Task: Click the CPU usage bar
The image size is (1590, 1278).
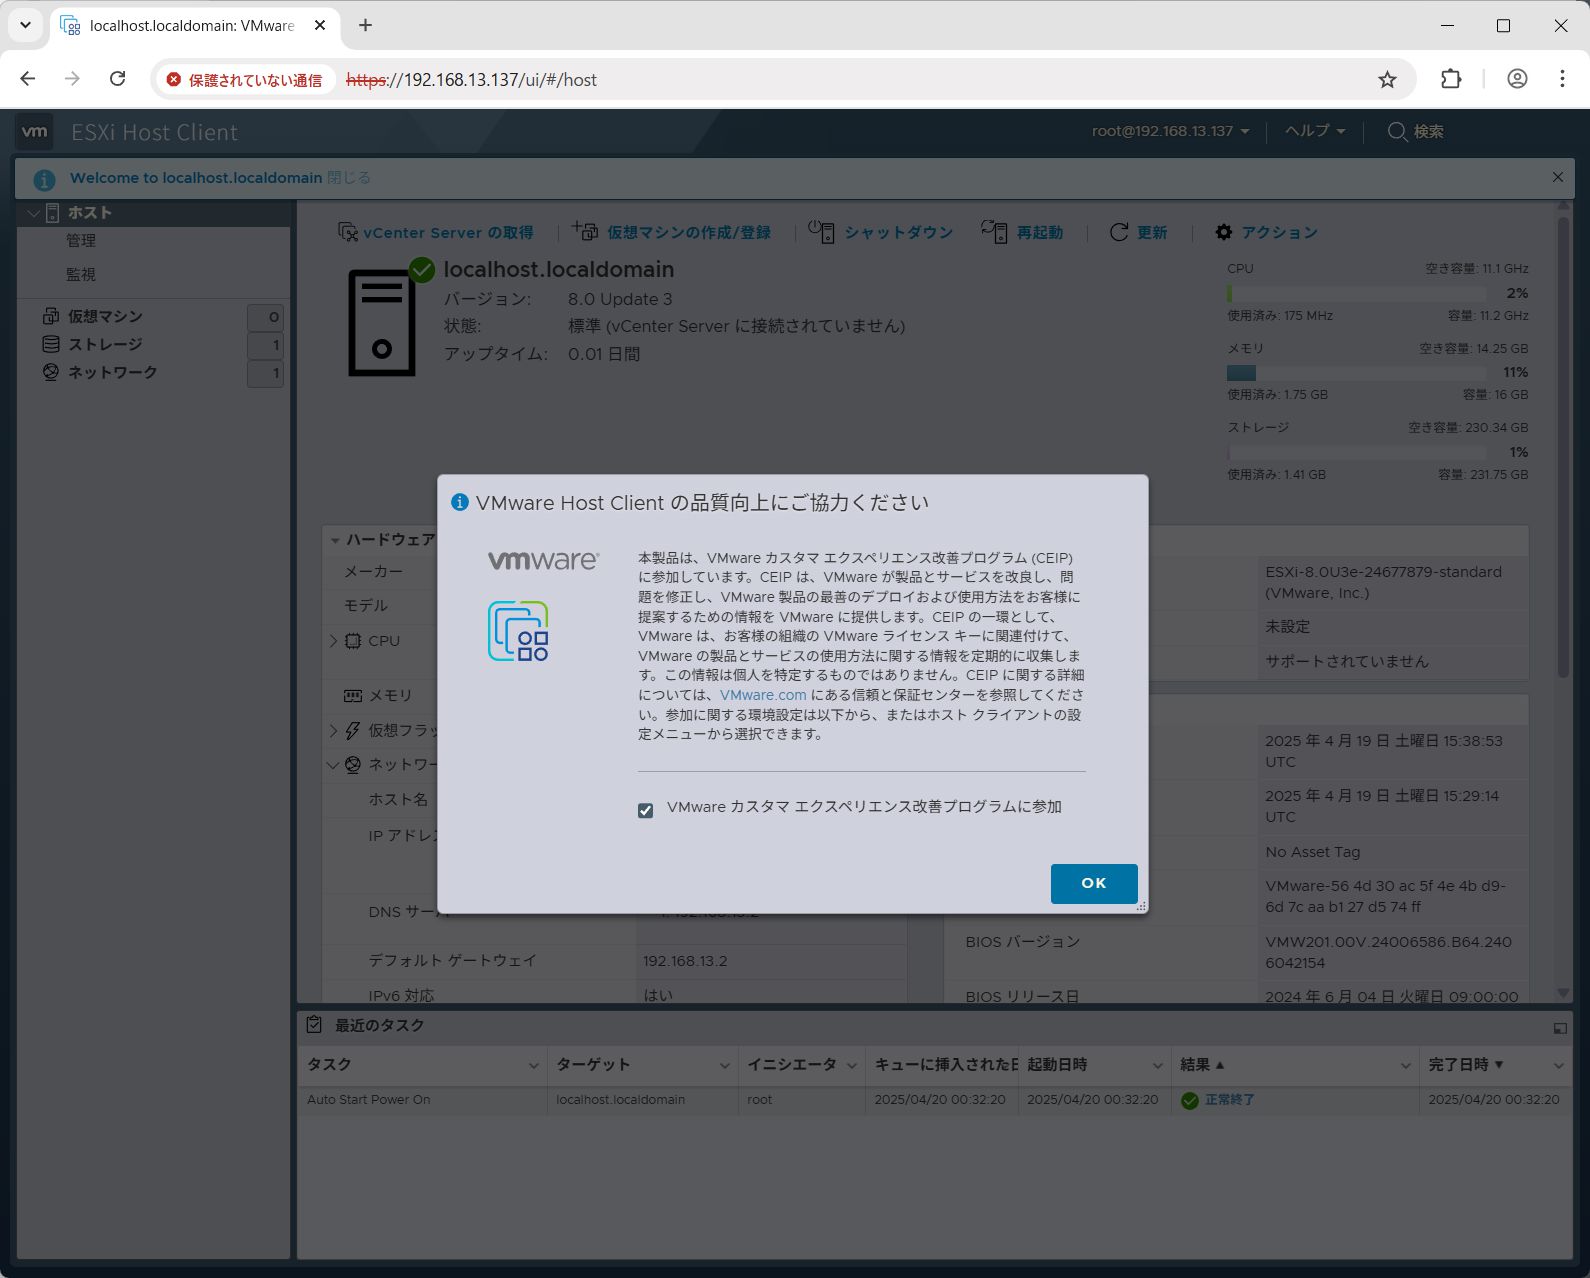Action: click(1356, 293)
